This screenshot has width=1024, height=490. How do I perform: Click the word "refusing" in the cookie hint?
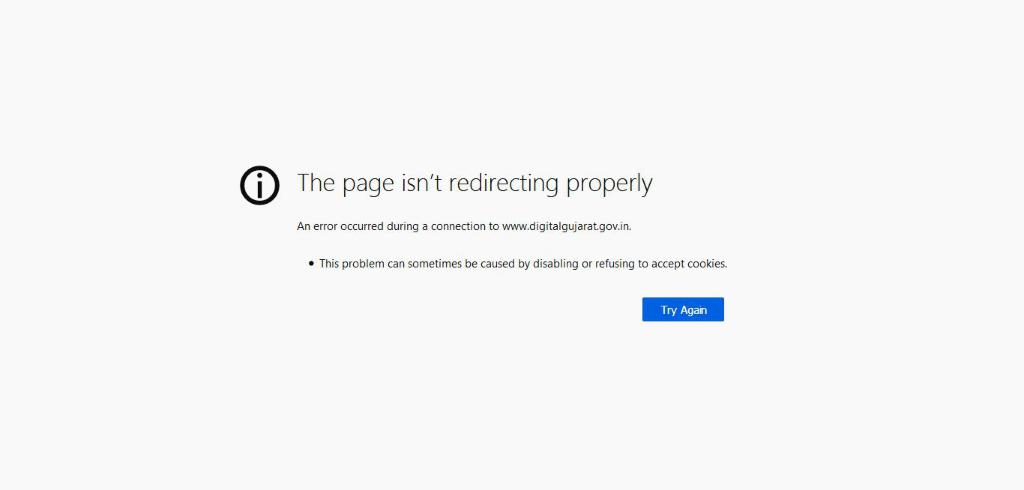tap(615, 264)
